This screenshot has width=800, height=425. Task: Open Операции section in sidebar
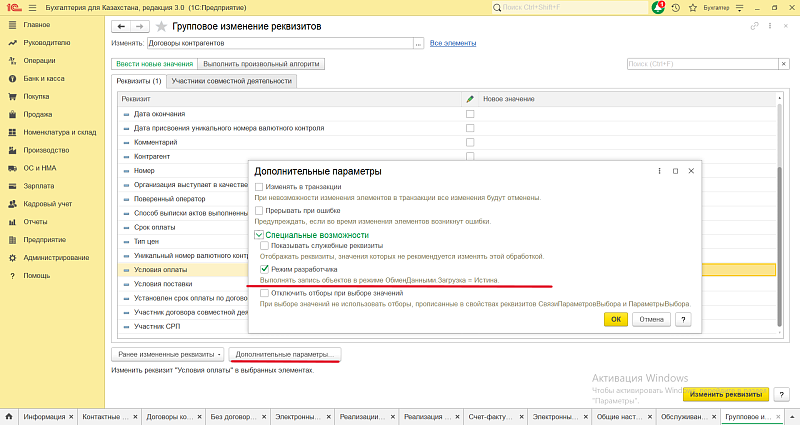click(x=39, y=61)
